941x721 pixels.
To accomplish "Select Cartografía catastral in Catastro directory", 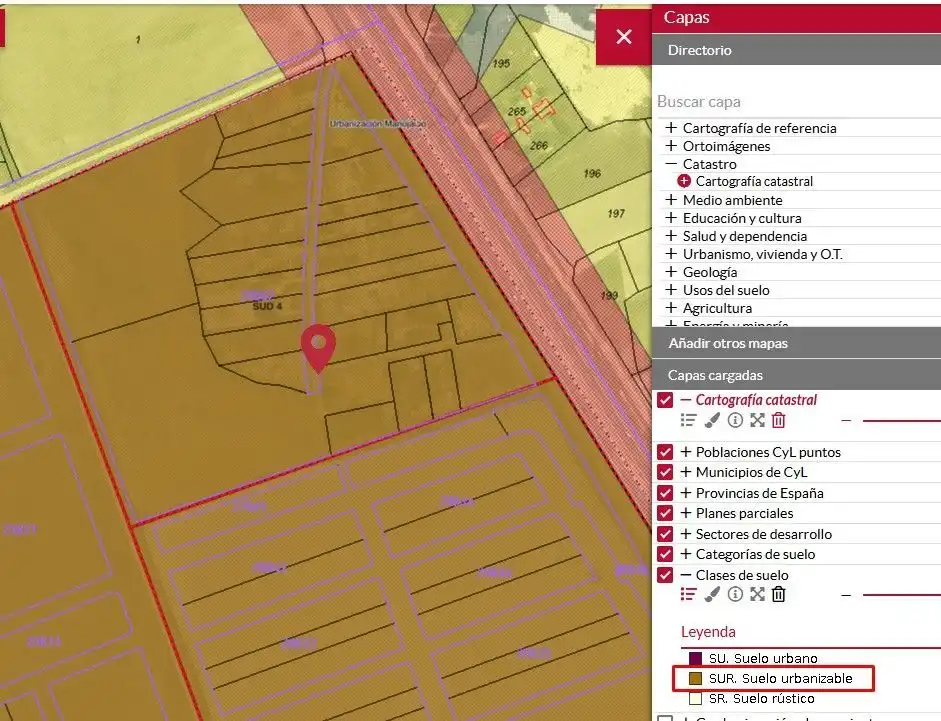I will pos(754,181).
